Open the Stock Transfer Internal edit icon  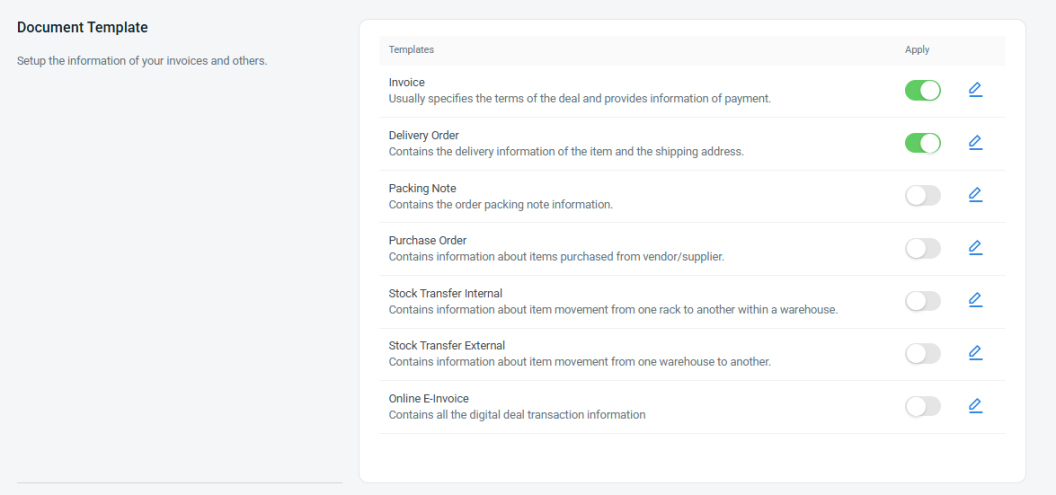975,300
